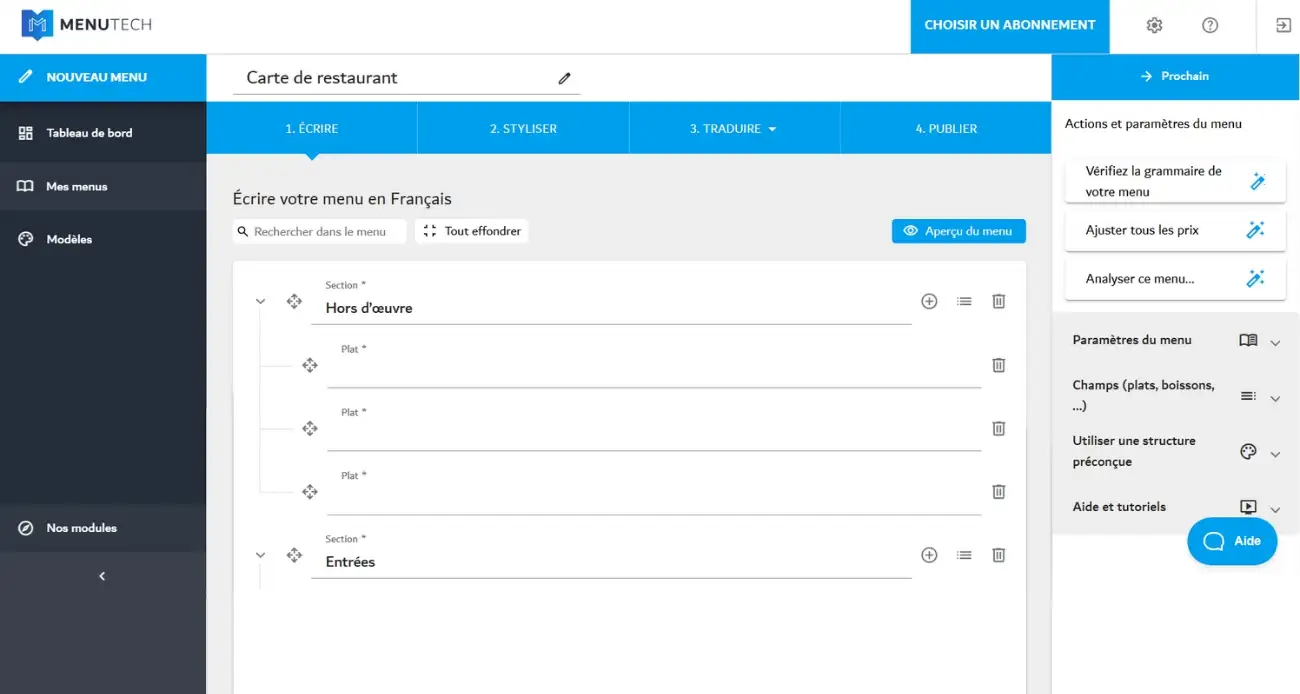Open the PUBLIER tab
This screenshot has width=1300, height=694.
pos(945,128)
